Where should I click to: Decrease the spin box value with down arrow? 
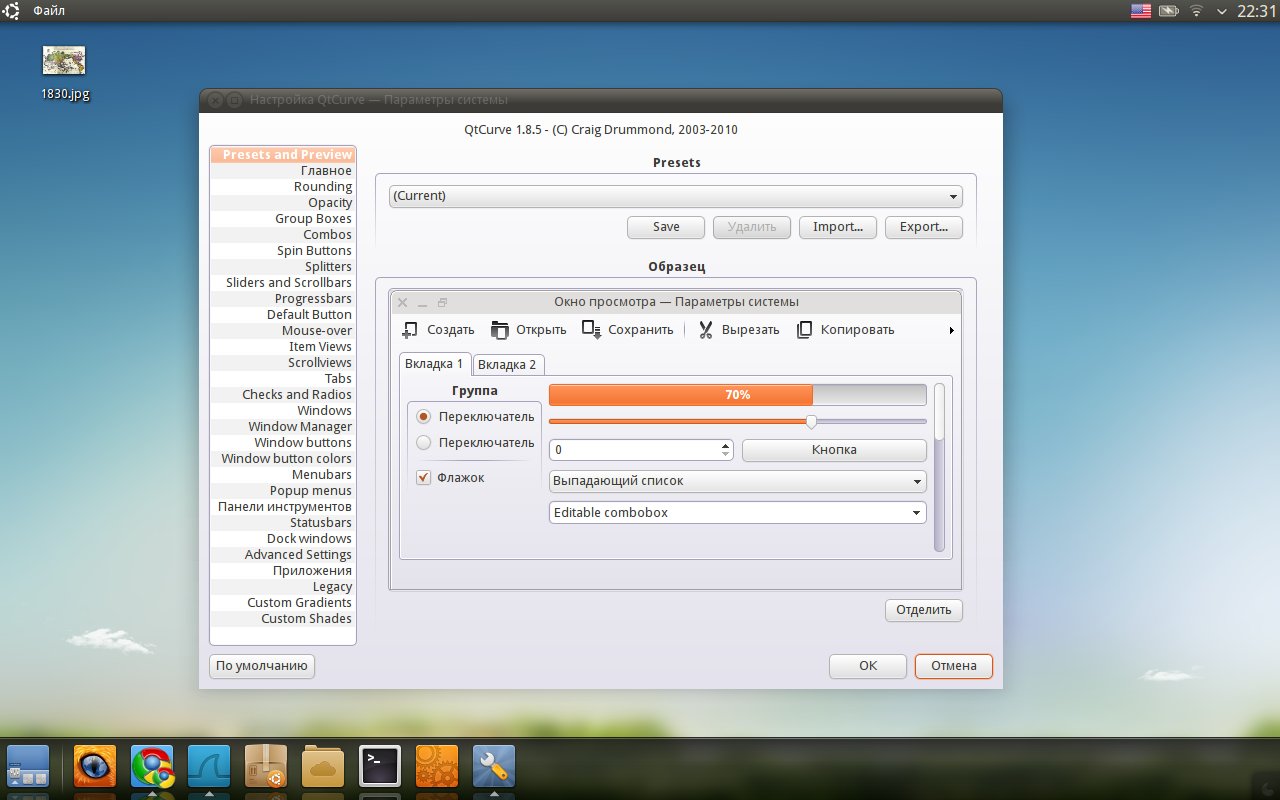(x=726, y=455)
